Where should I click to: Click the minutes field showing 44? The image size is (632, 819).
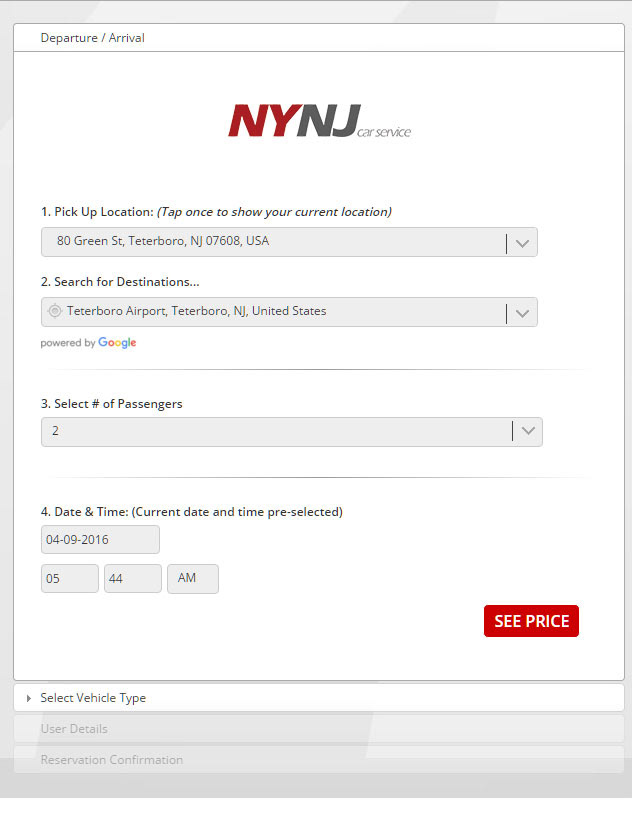tap(132, 579)
